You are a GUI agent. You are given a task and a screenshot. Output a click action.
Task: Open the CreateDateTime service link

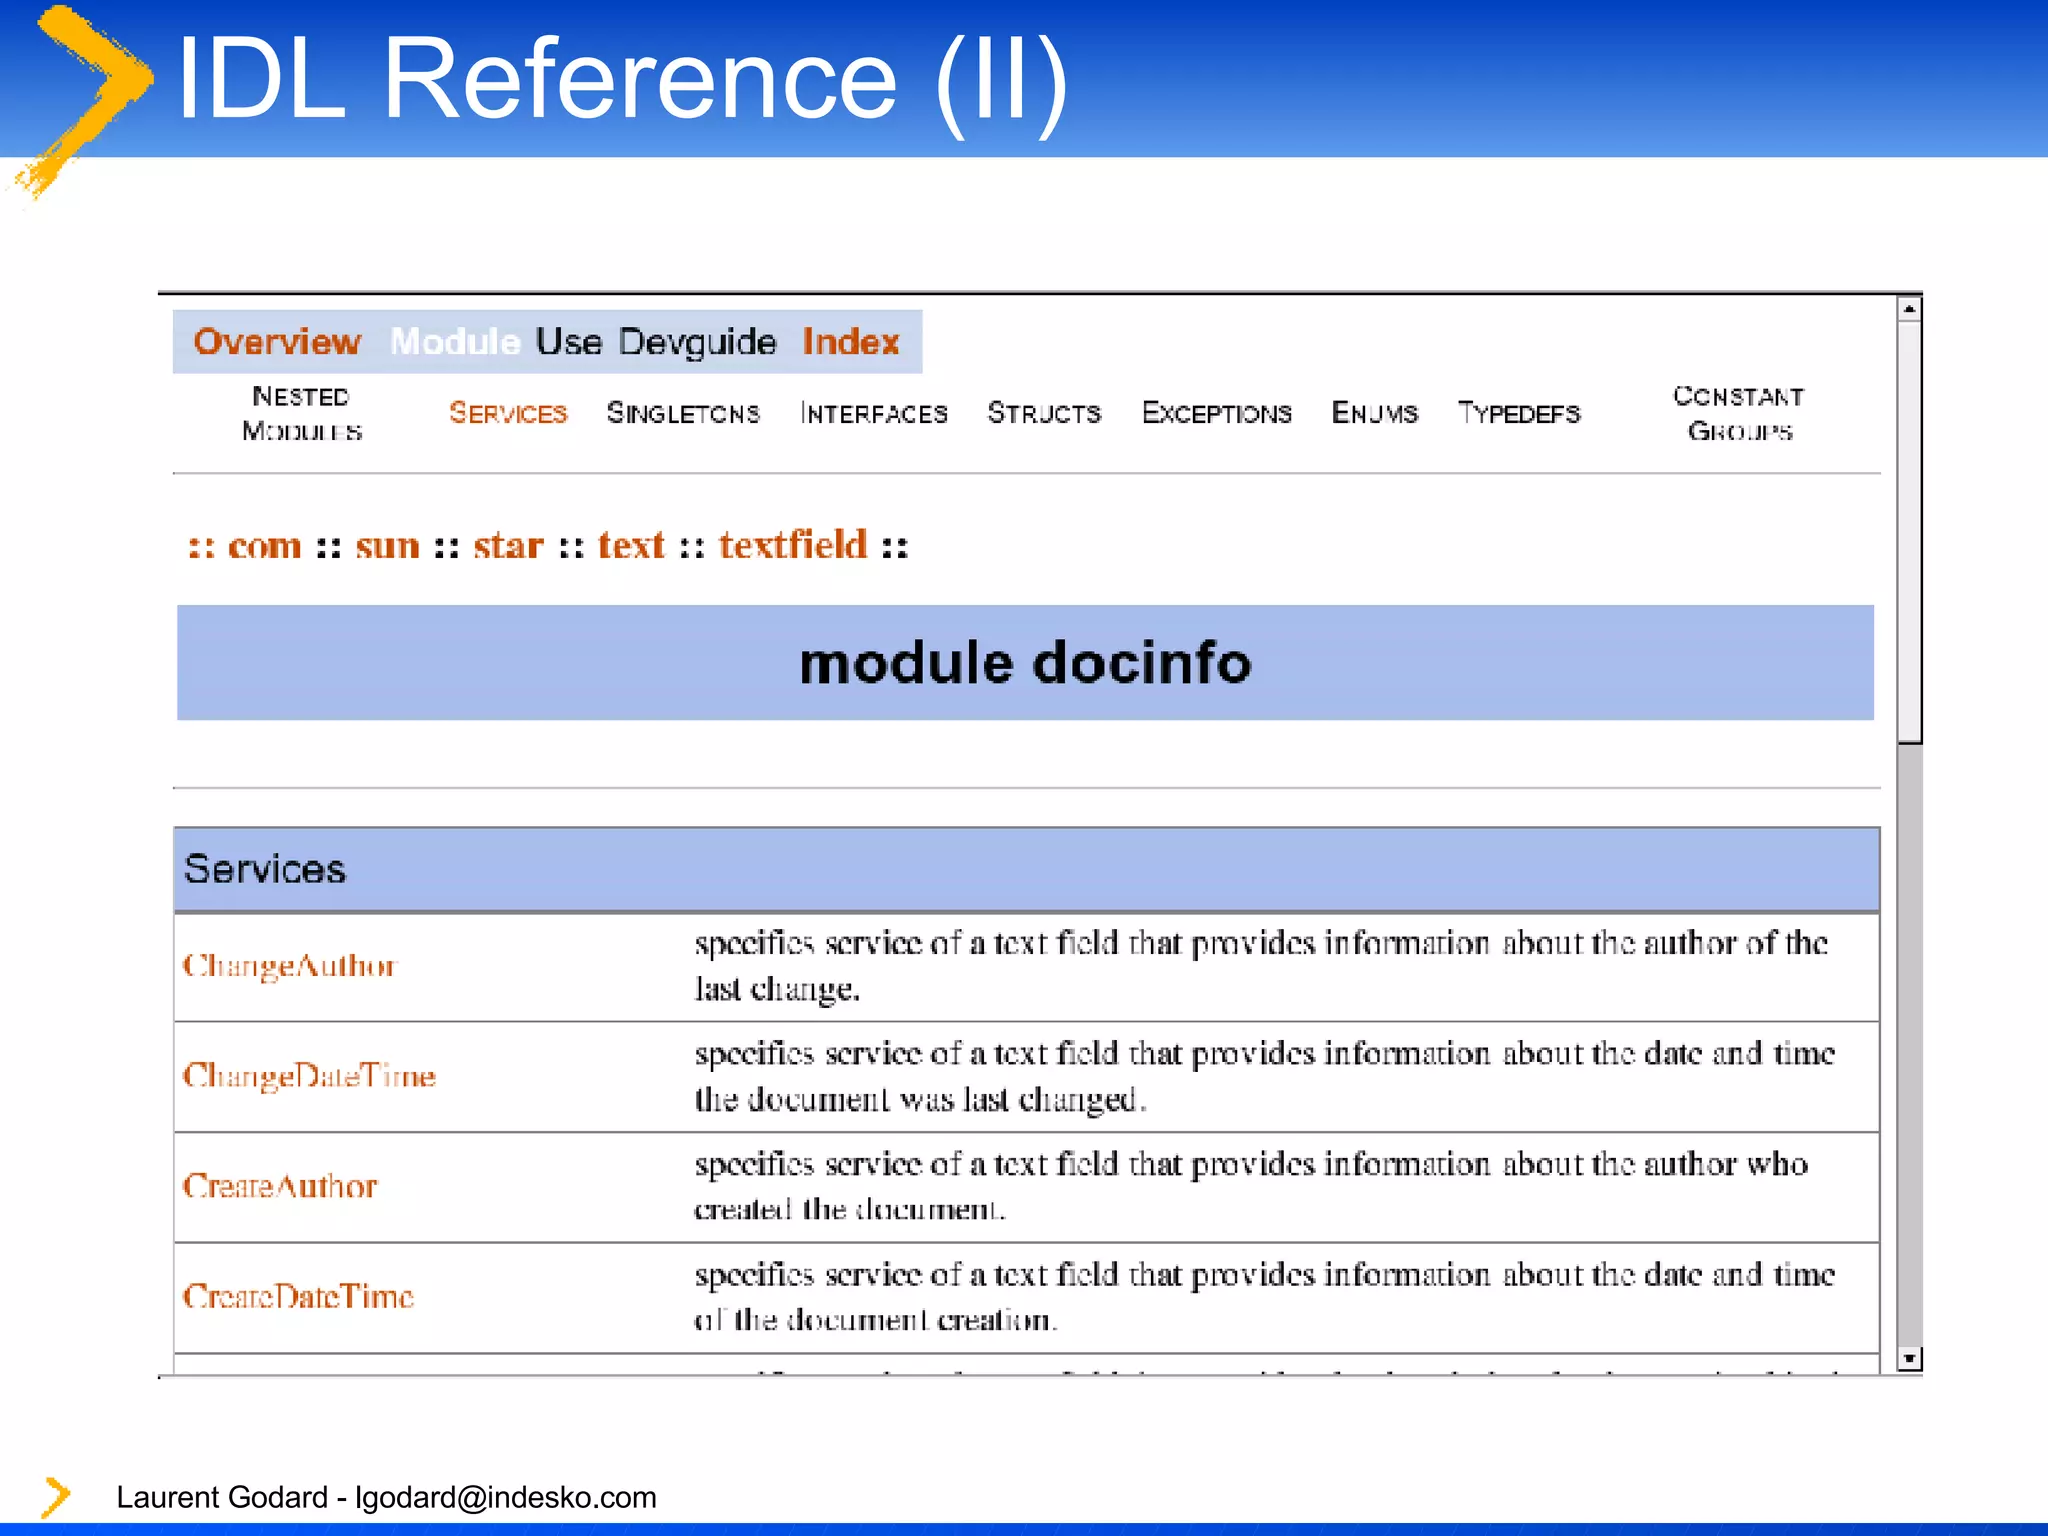coord(298,1297)
